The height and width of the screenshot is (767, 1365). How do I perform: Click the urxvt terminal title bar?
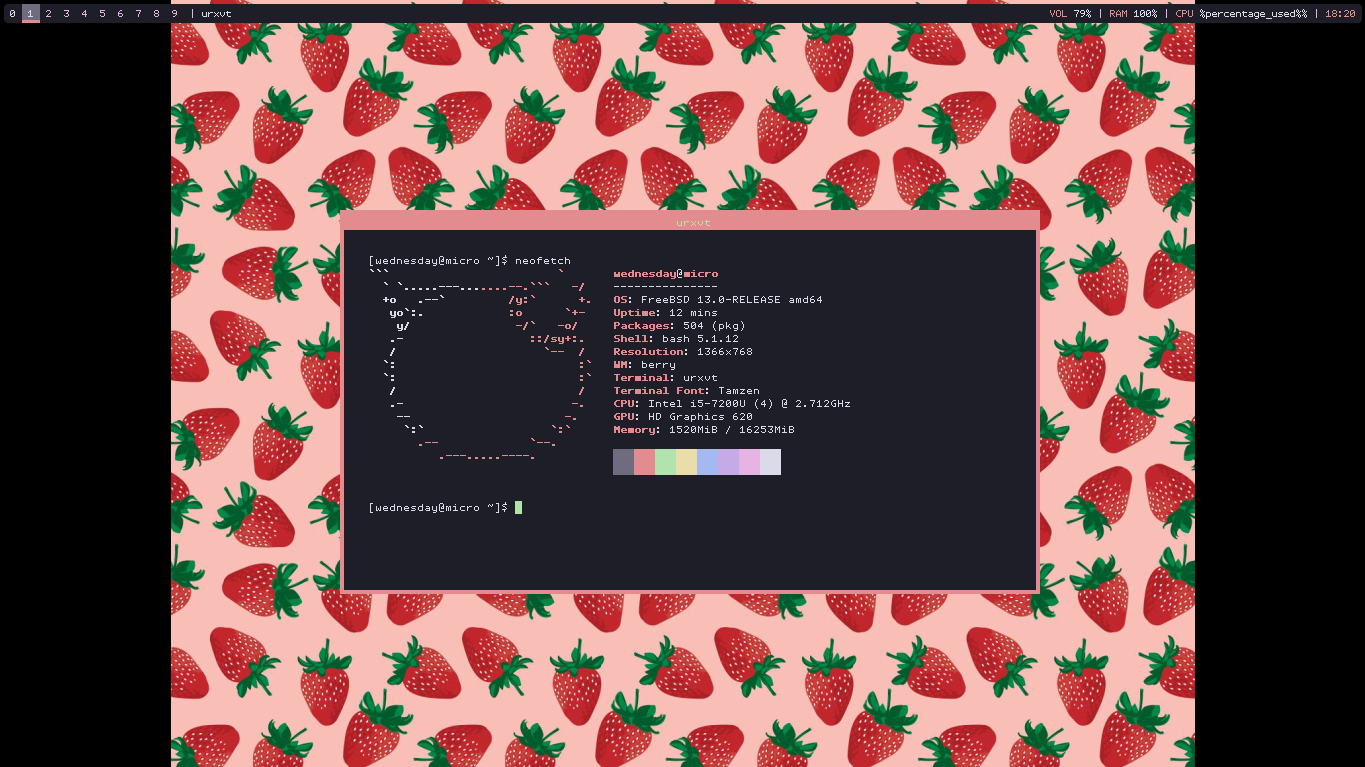click(x=690, y=221)
